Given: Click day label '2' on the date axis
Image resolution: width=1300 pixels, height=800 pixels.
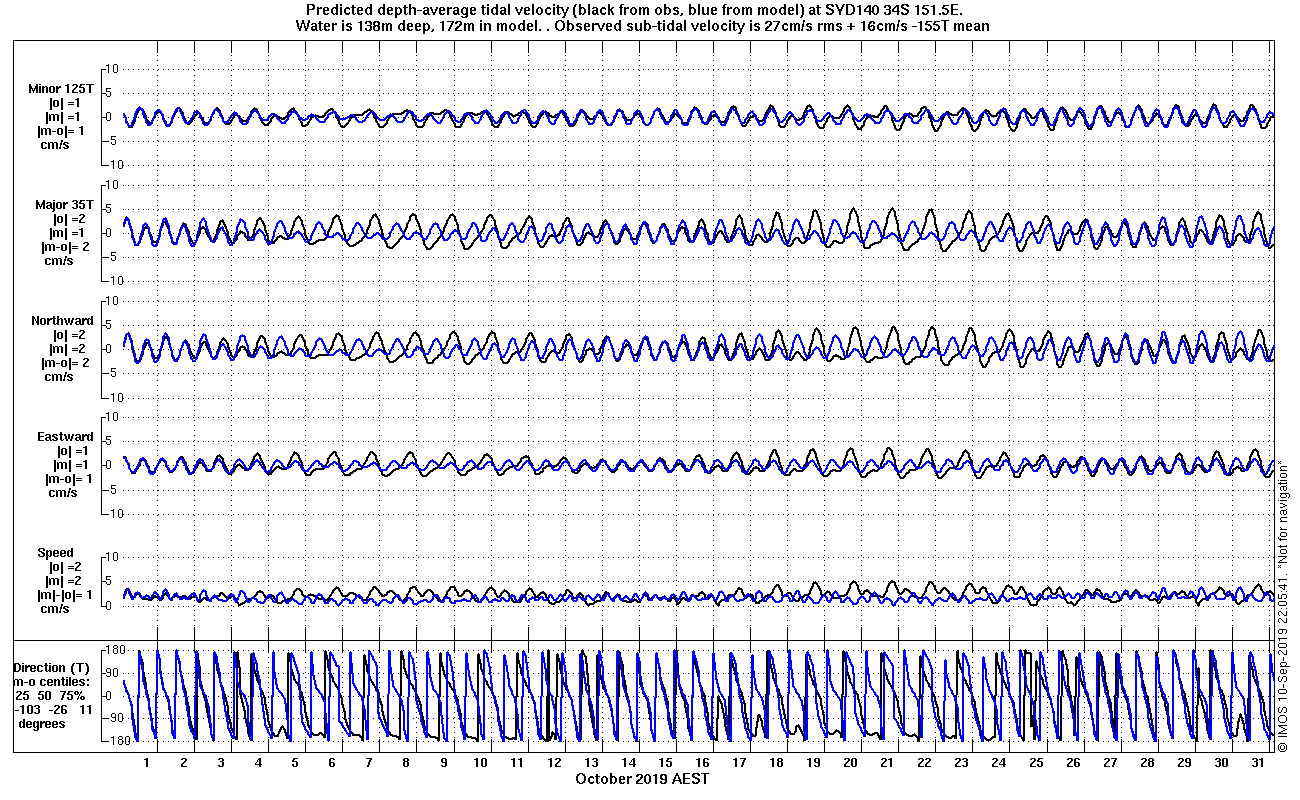Looking at the screenshot, I should pos(184,762).
